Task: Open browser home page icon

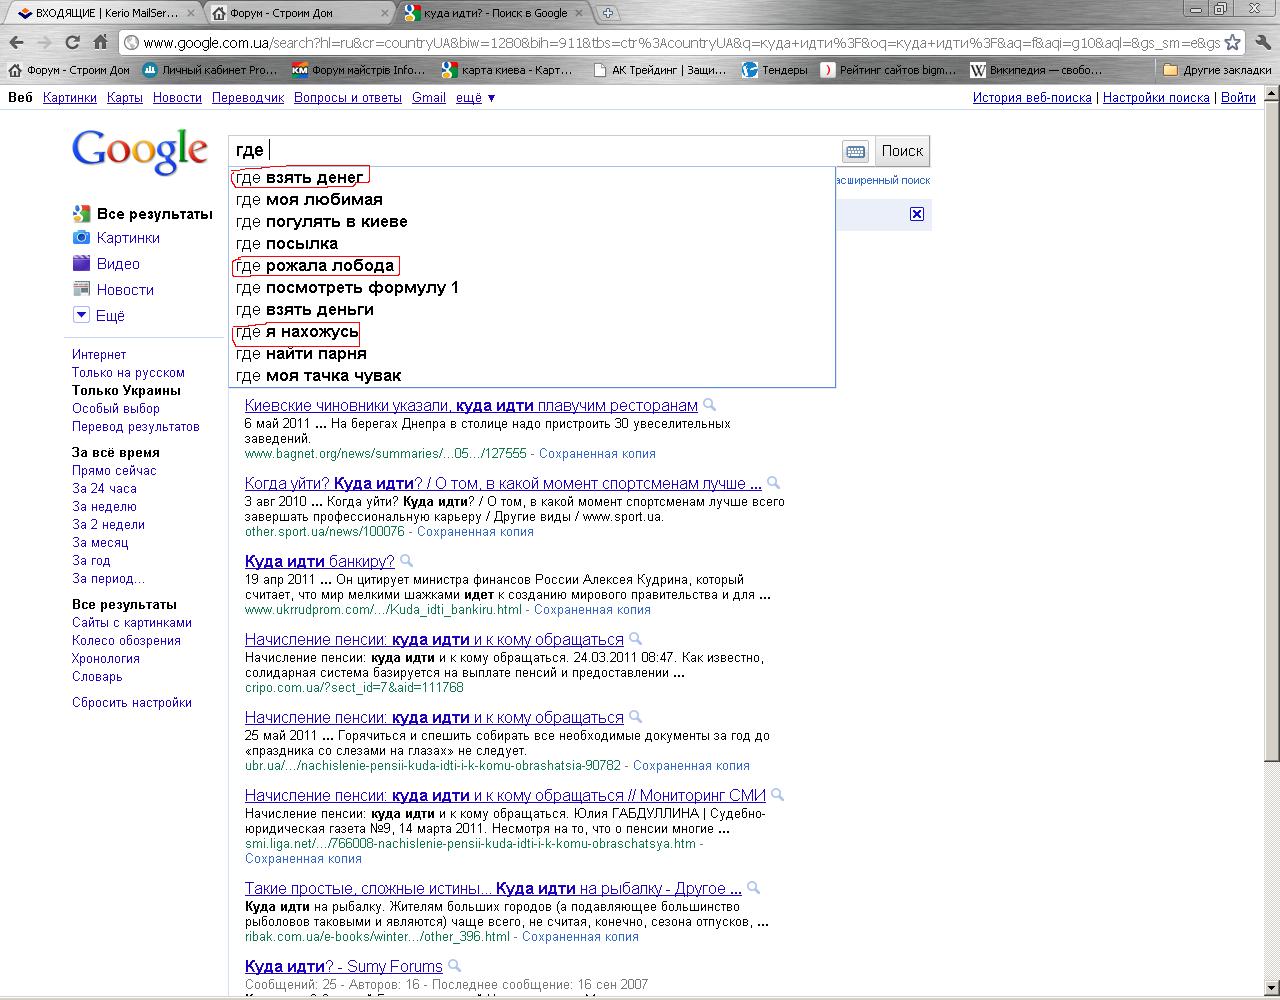Action: click(100, 43)
